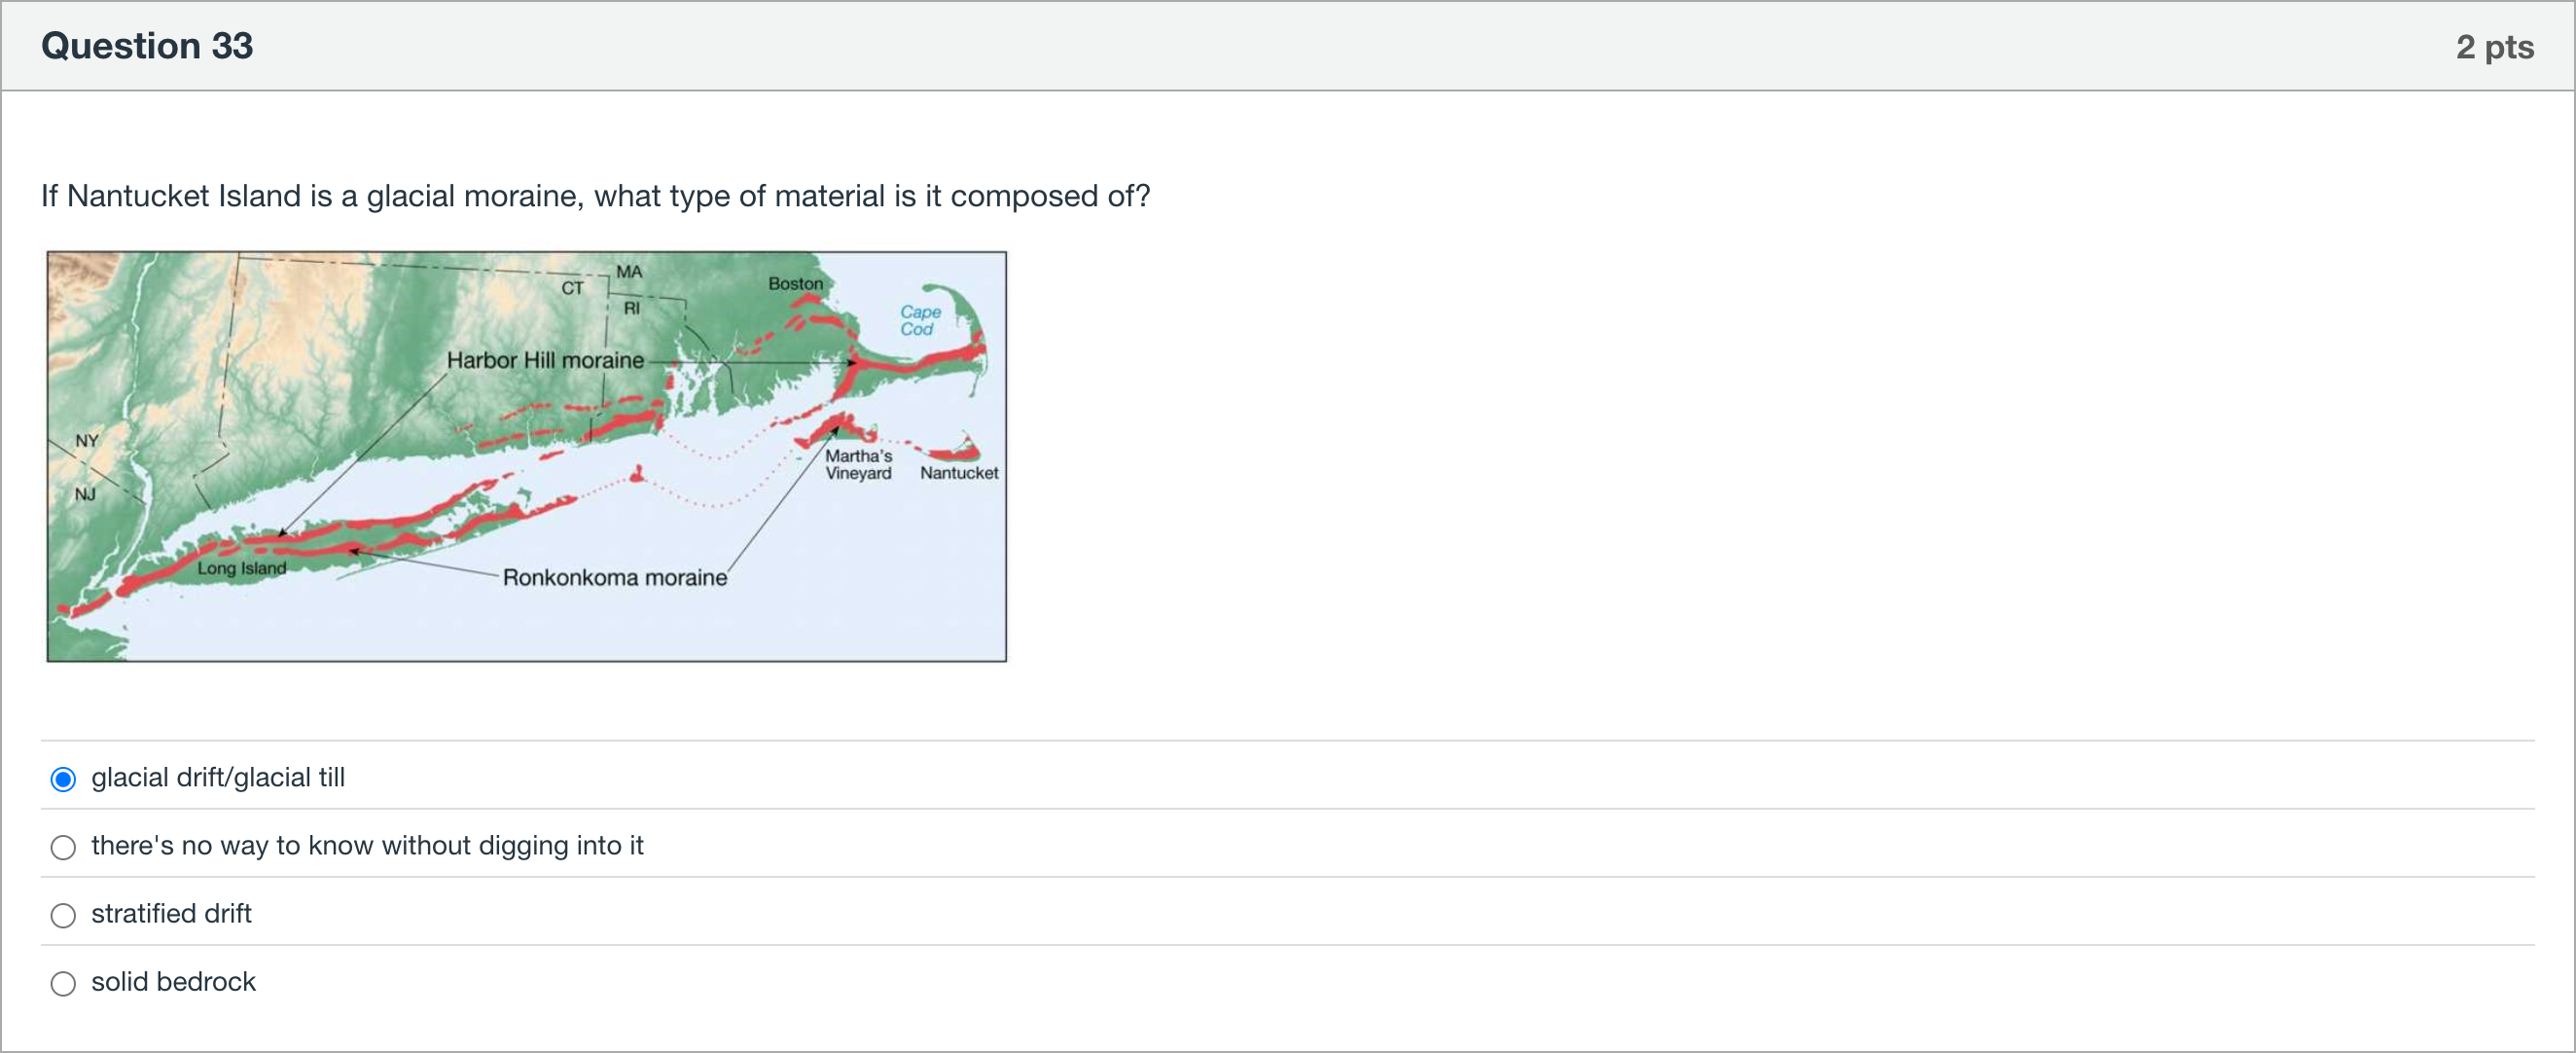Click the 'Martha's Vineyard' map label

[x=859, y=464]
